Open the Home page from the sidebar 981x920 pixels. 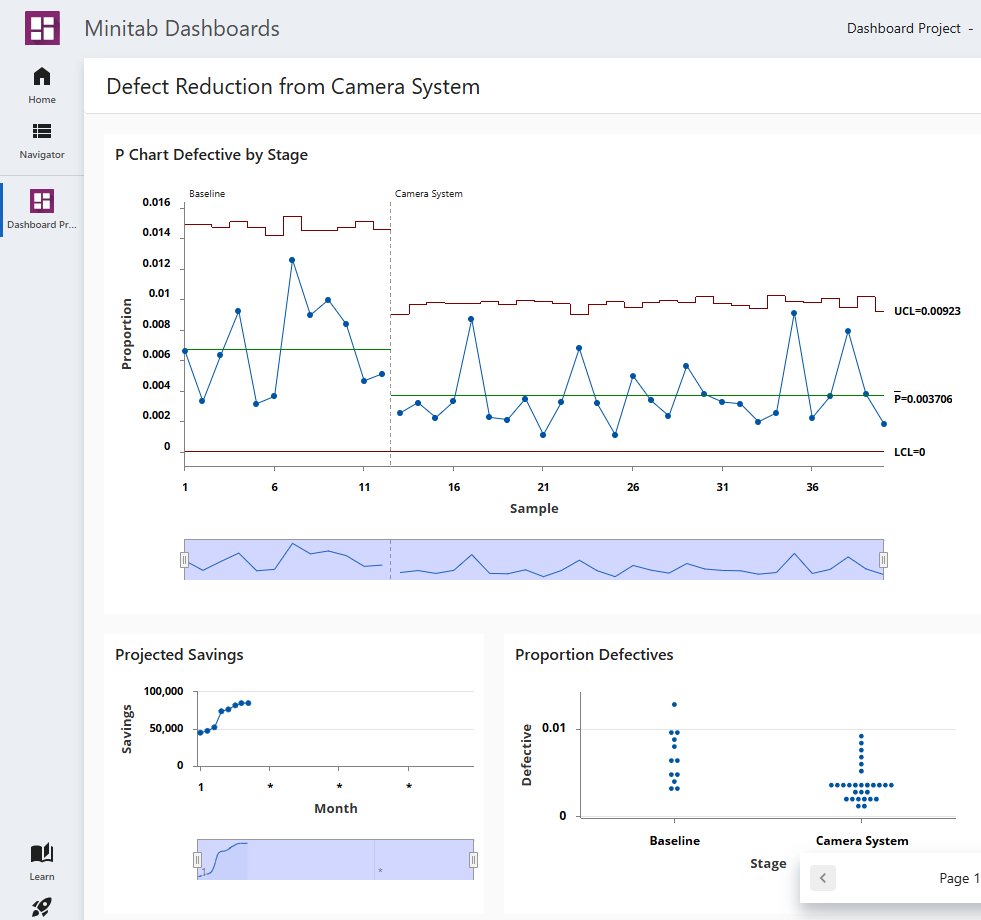[x=41, y=84]
